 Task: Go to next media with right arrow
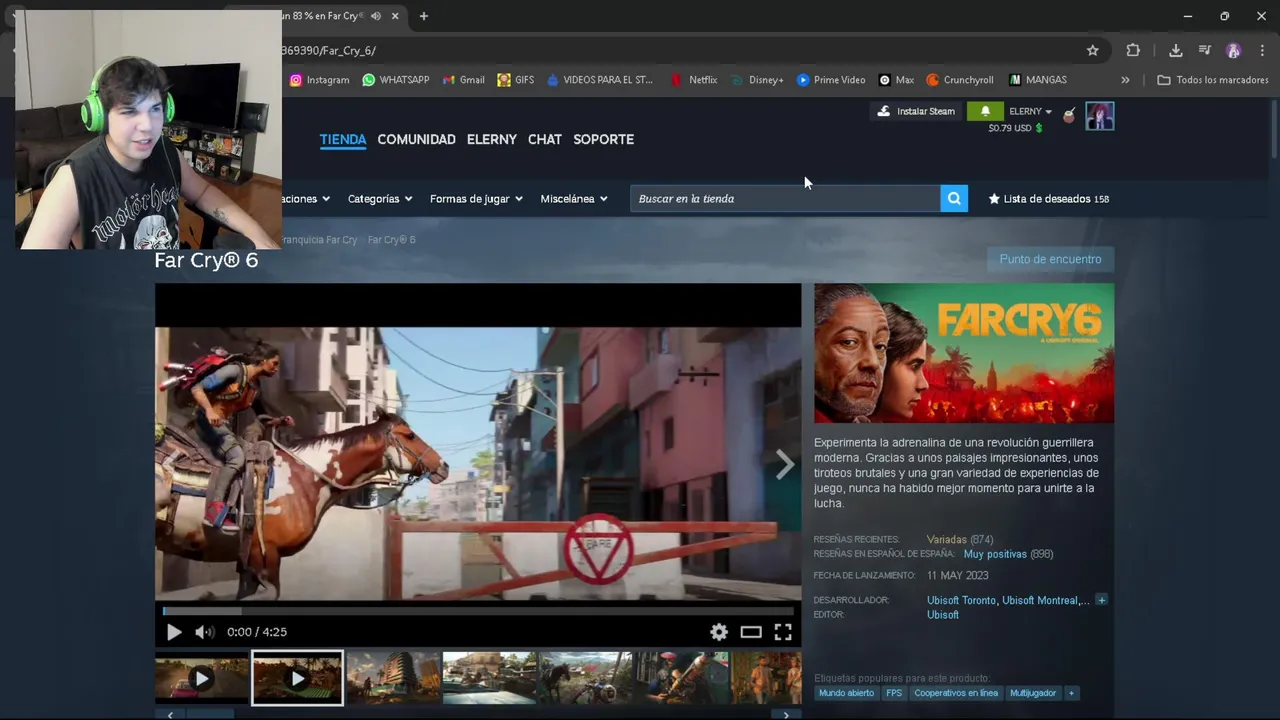pyautogui.click(x=785, y=464)
